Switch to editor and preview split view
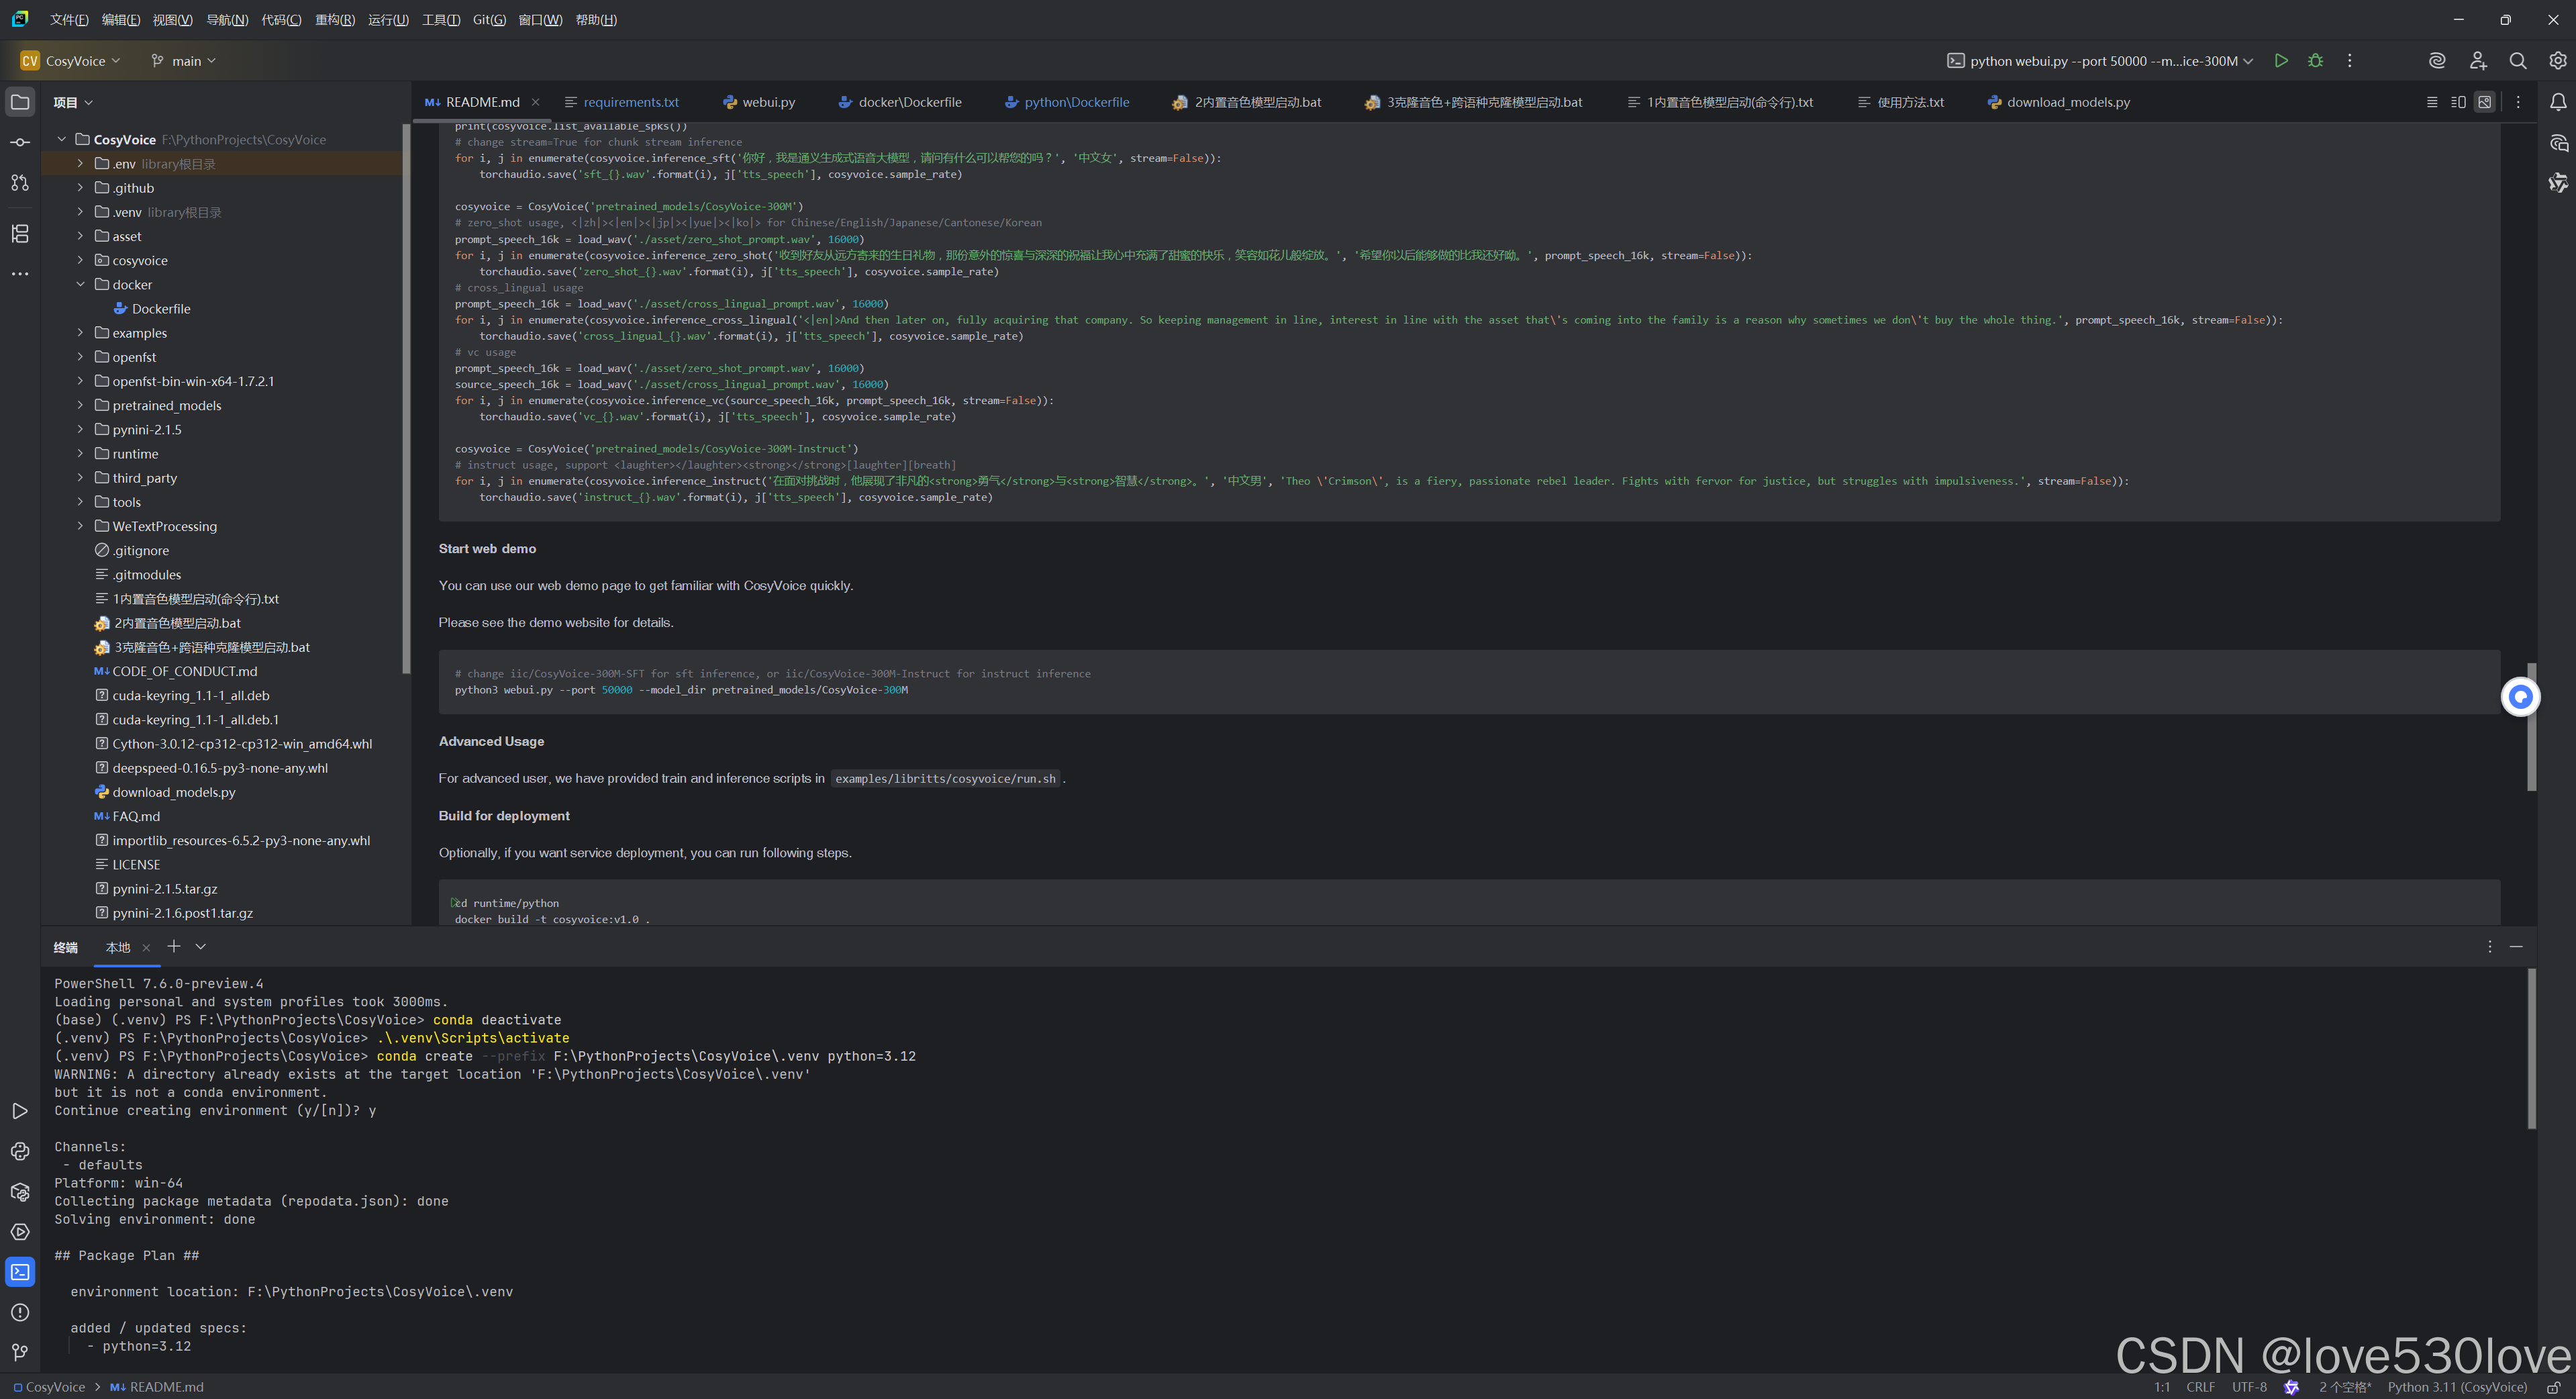Screen dimensions: 2576x1399 [2458, 102]
